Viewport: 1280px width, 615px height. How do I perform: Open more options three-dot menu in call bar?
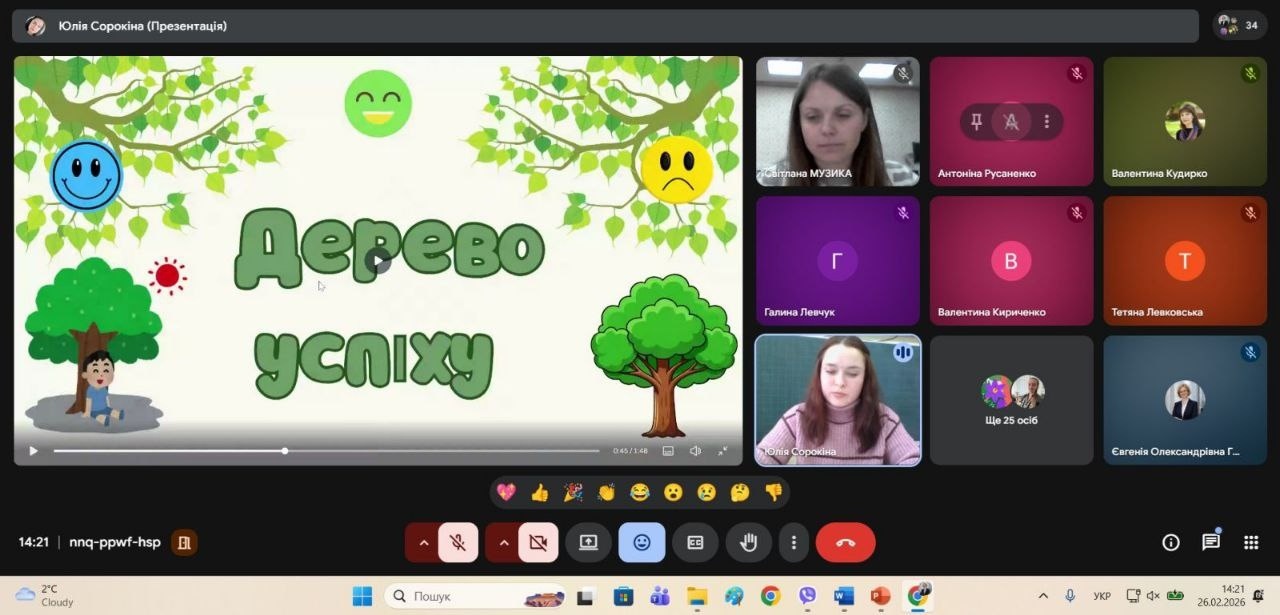point(794,543)
